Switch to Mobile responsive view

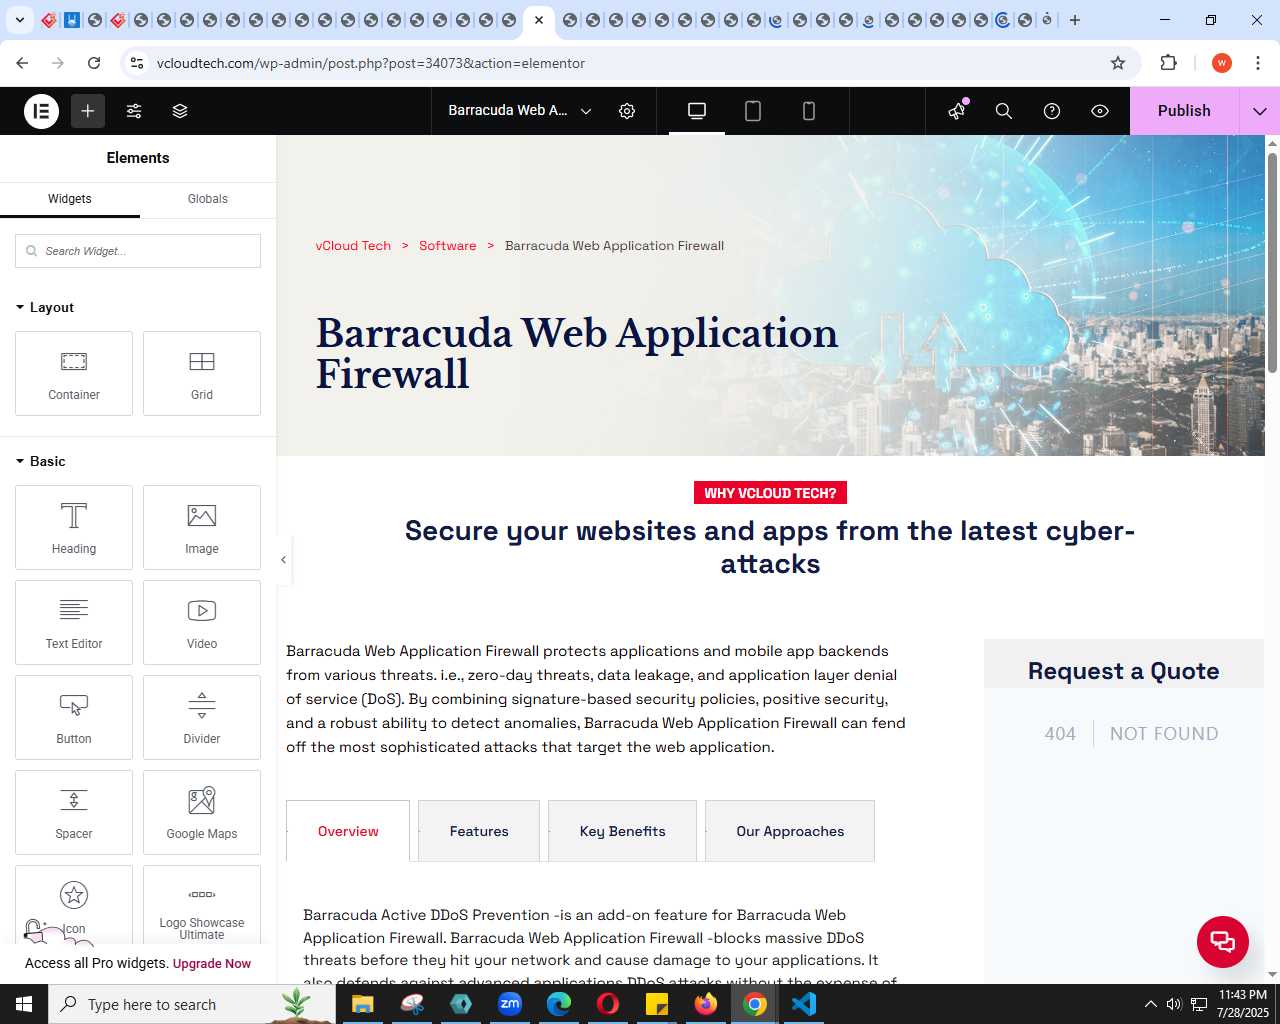pos(809,111)
